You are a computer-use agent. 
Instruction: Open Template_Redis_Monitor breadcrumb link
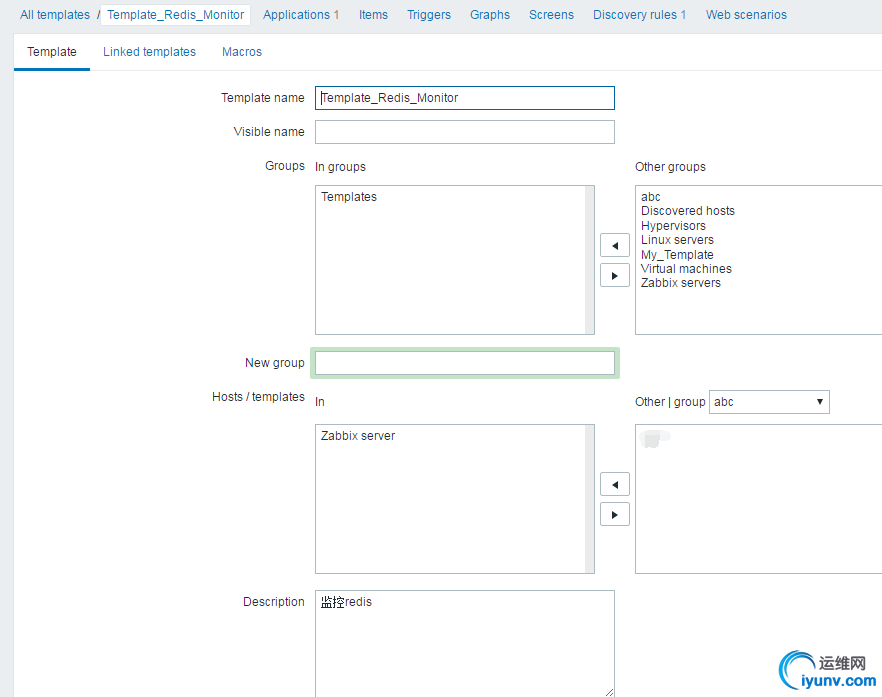pos(176,15)
